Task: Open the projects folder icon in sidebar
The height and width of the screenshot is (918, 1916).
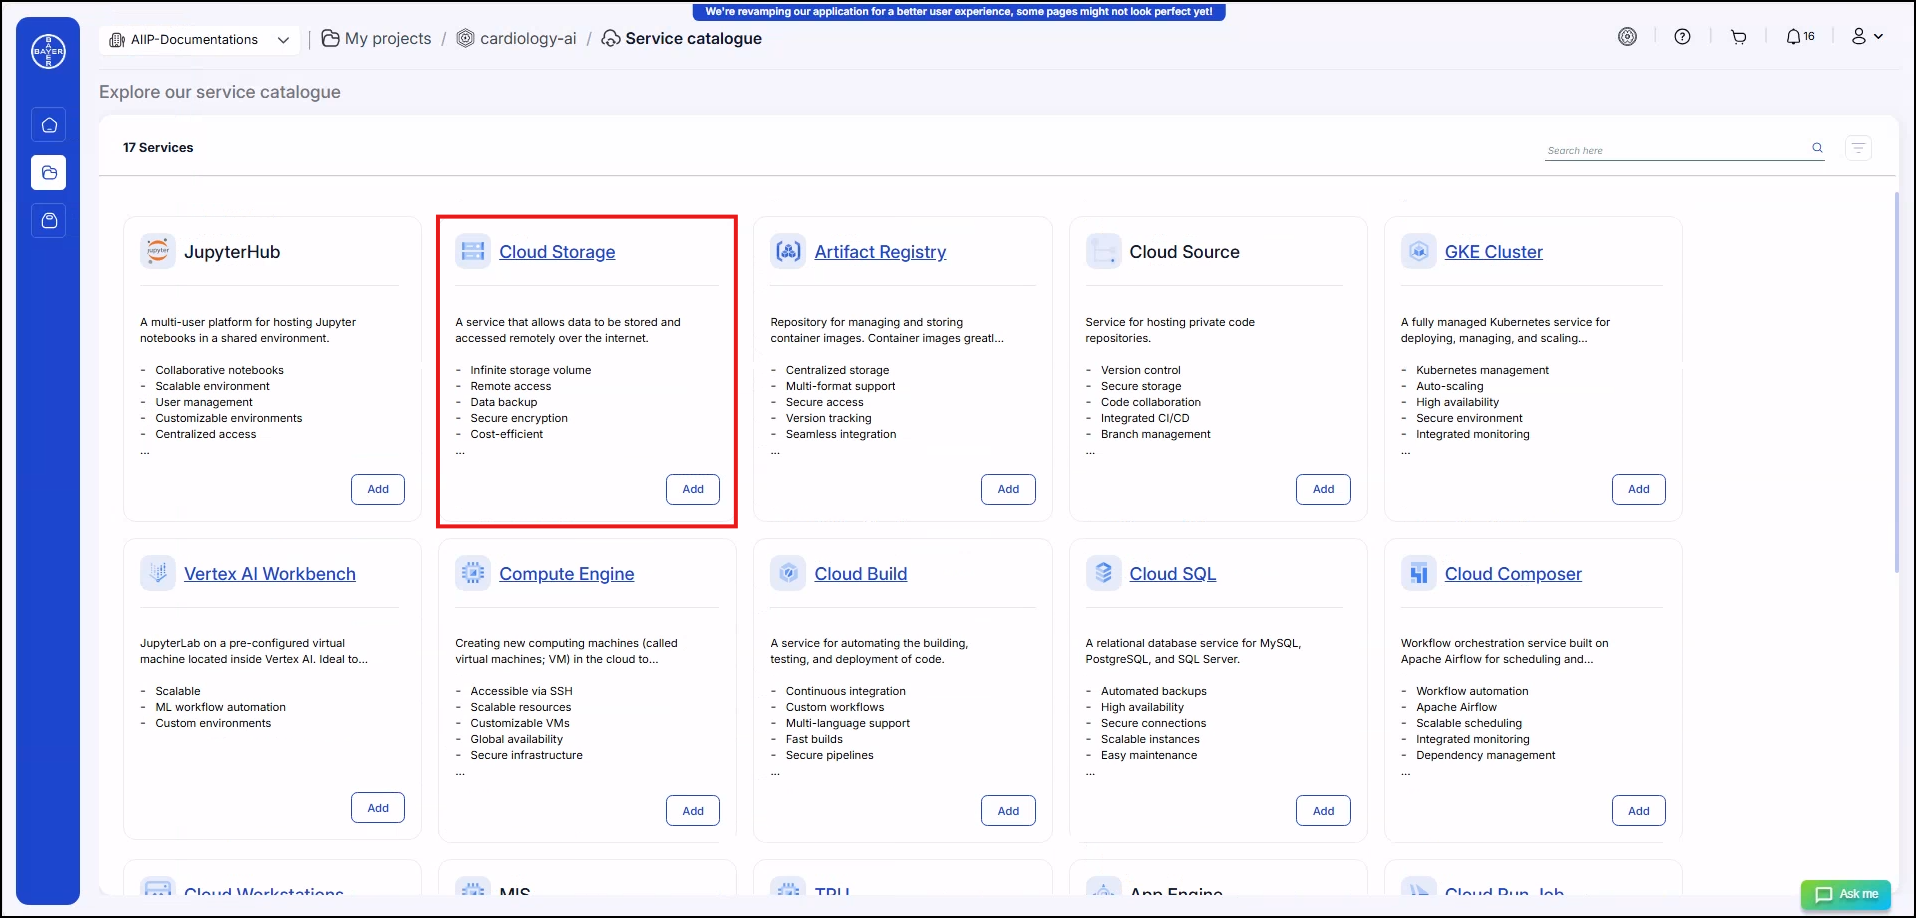Action: (x=49, y=173)
